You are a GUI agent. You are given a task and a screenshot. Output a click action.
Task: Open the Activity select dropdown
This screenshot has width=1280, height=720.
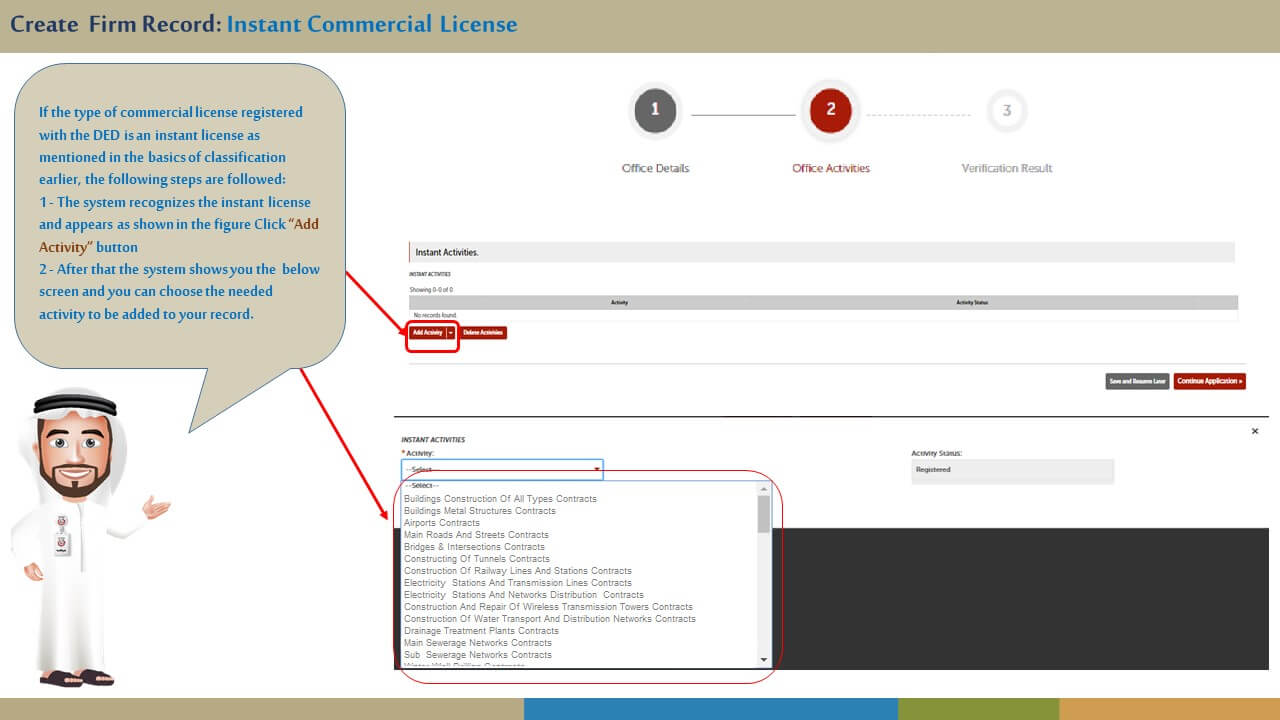click(x=502, y=469)
